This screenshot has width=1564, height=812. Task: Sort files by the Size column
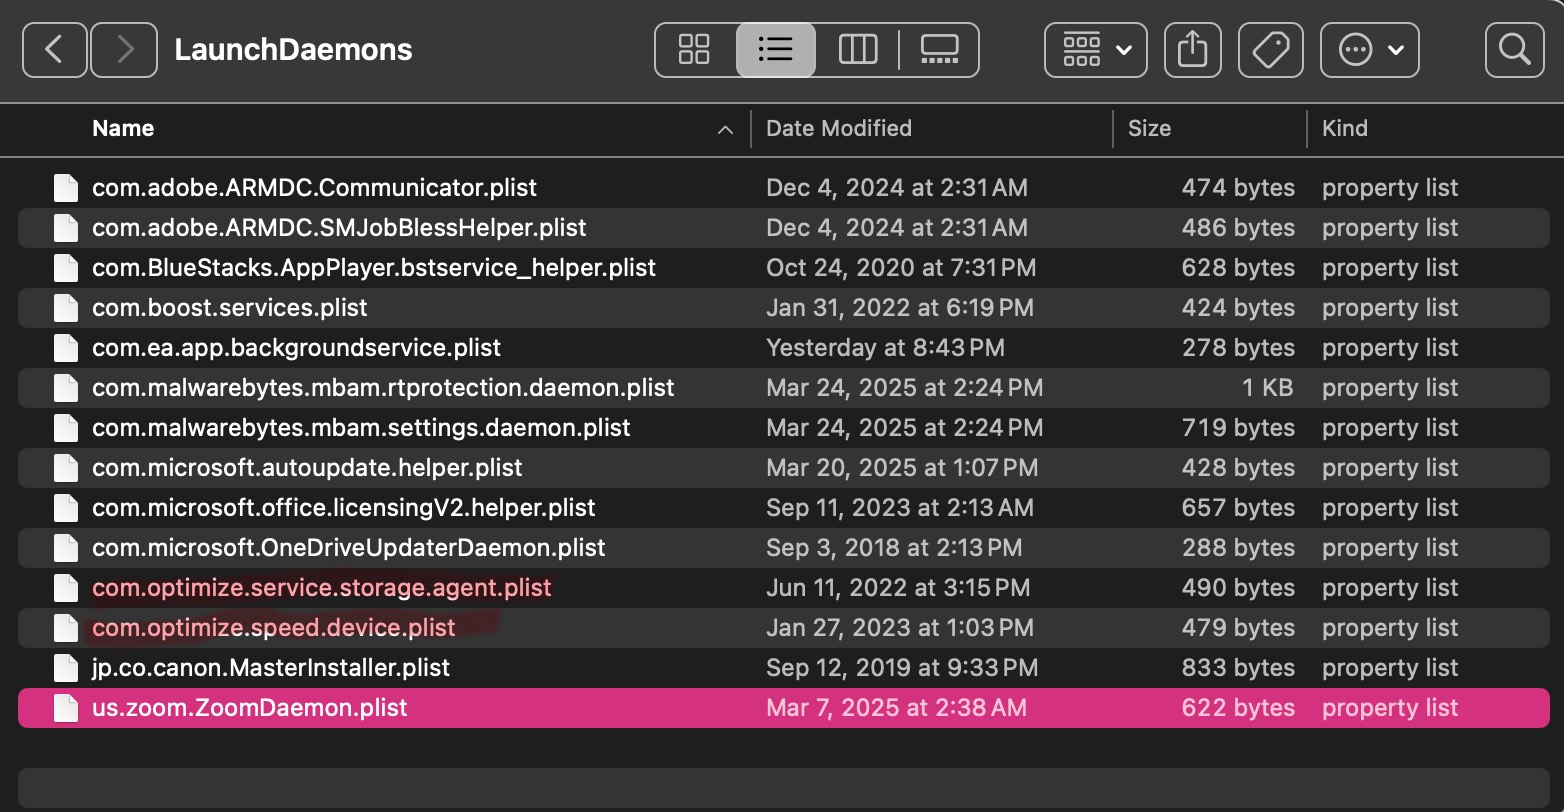pos(1149,128)
